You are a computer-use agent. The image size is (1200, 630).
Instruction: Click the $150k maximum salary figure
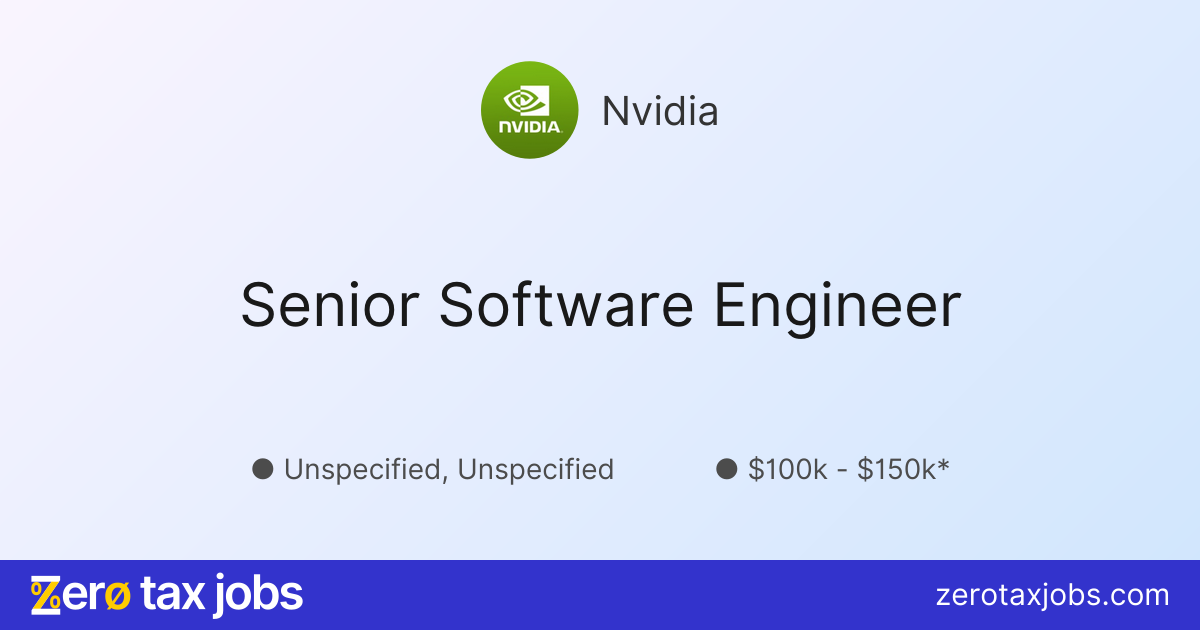coord(896,469)
